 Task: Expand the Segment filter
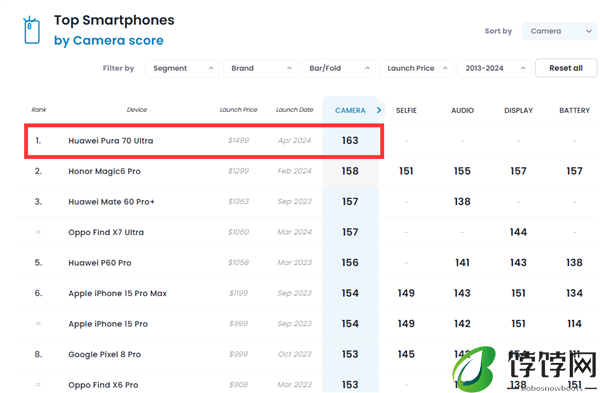(182, 68)
